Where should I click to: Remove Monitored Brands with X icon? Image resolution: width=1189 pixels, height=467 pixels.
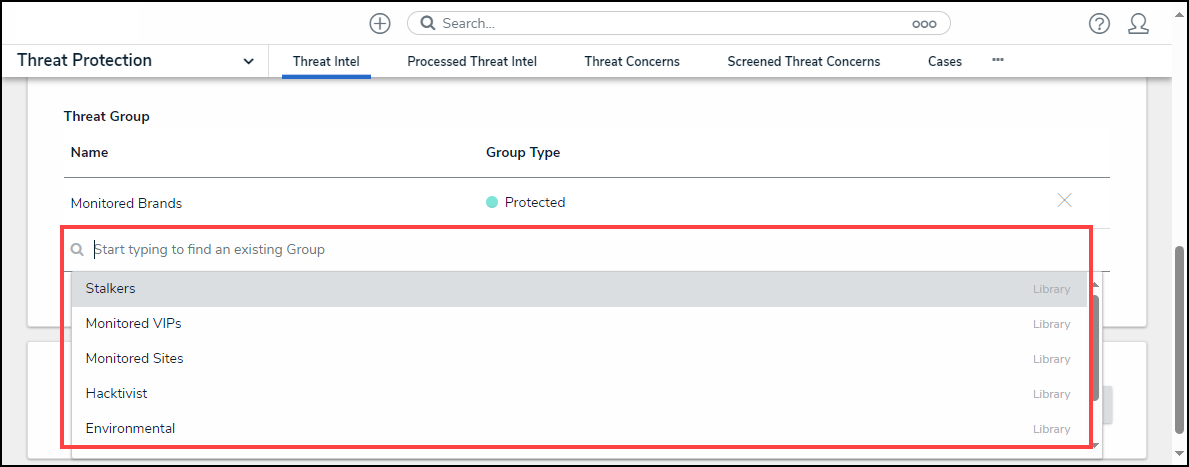click(x=1064, y=201)
